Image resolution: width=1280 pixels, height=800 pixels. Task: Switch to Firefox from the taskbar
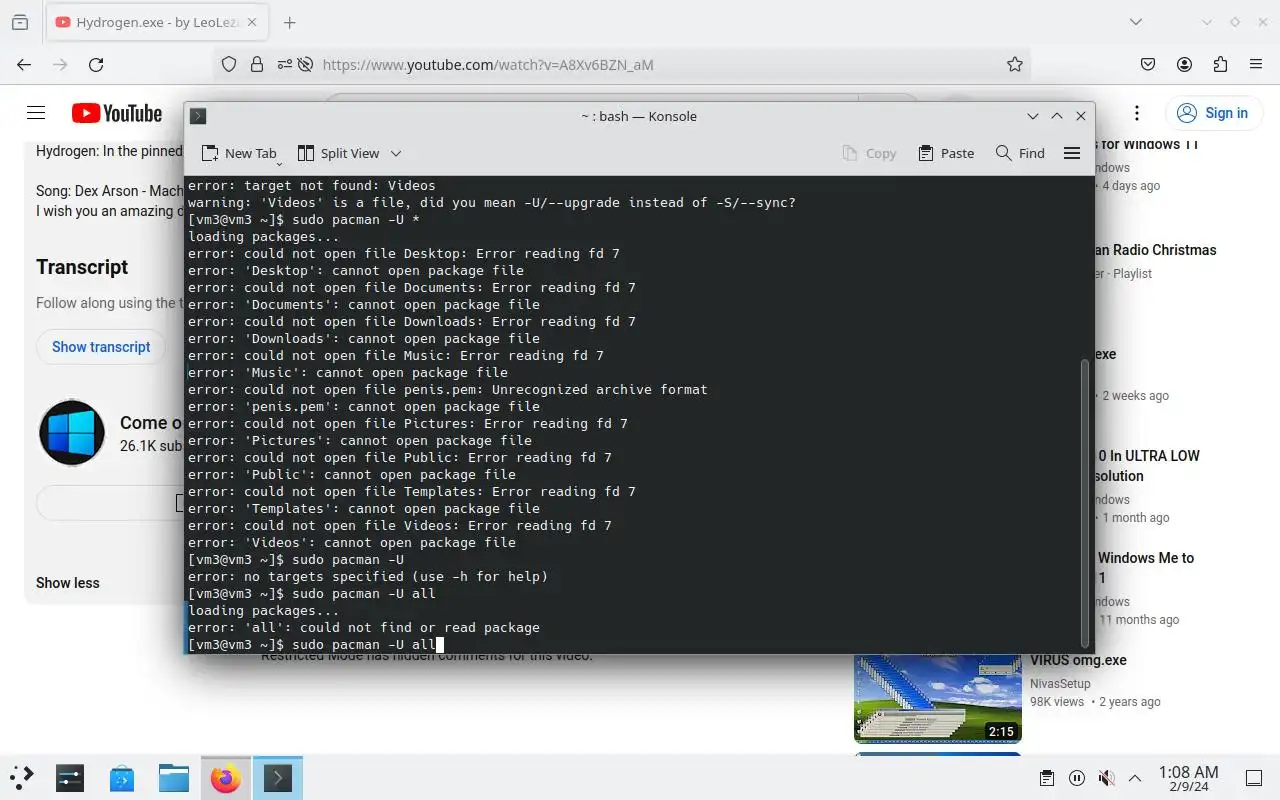[226, 778]
